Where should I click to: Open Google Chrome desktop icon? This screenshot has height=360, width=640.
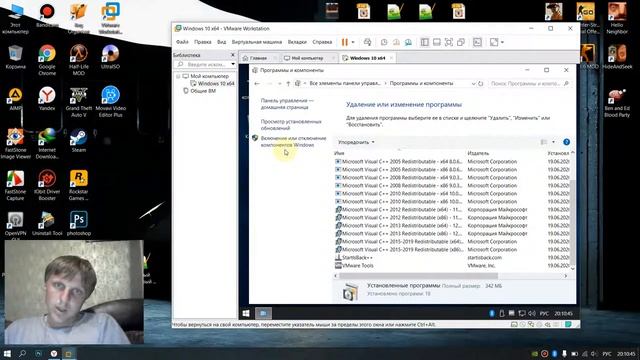tap(47, 60)
